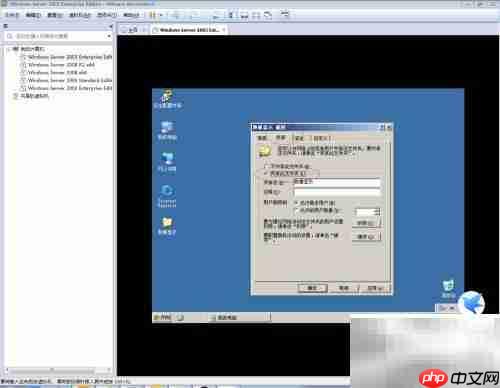This screenshot has width=500, height=388.
Task: Open the power options dropdown arrow in toolbar
Action: point(160,15)
